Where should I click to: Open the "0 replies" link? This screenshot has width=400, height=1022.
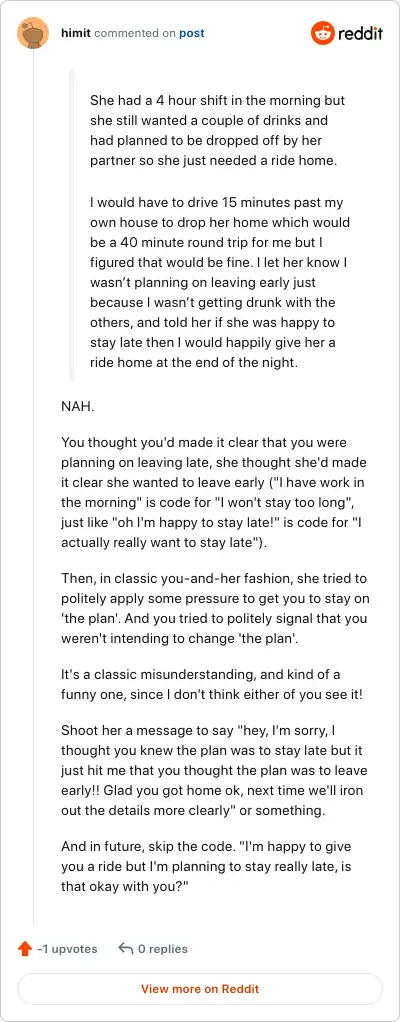(162, 949)
